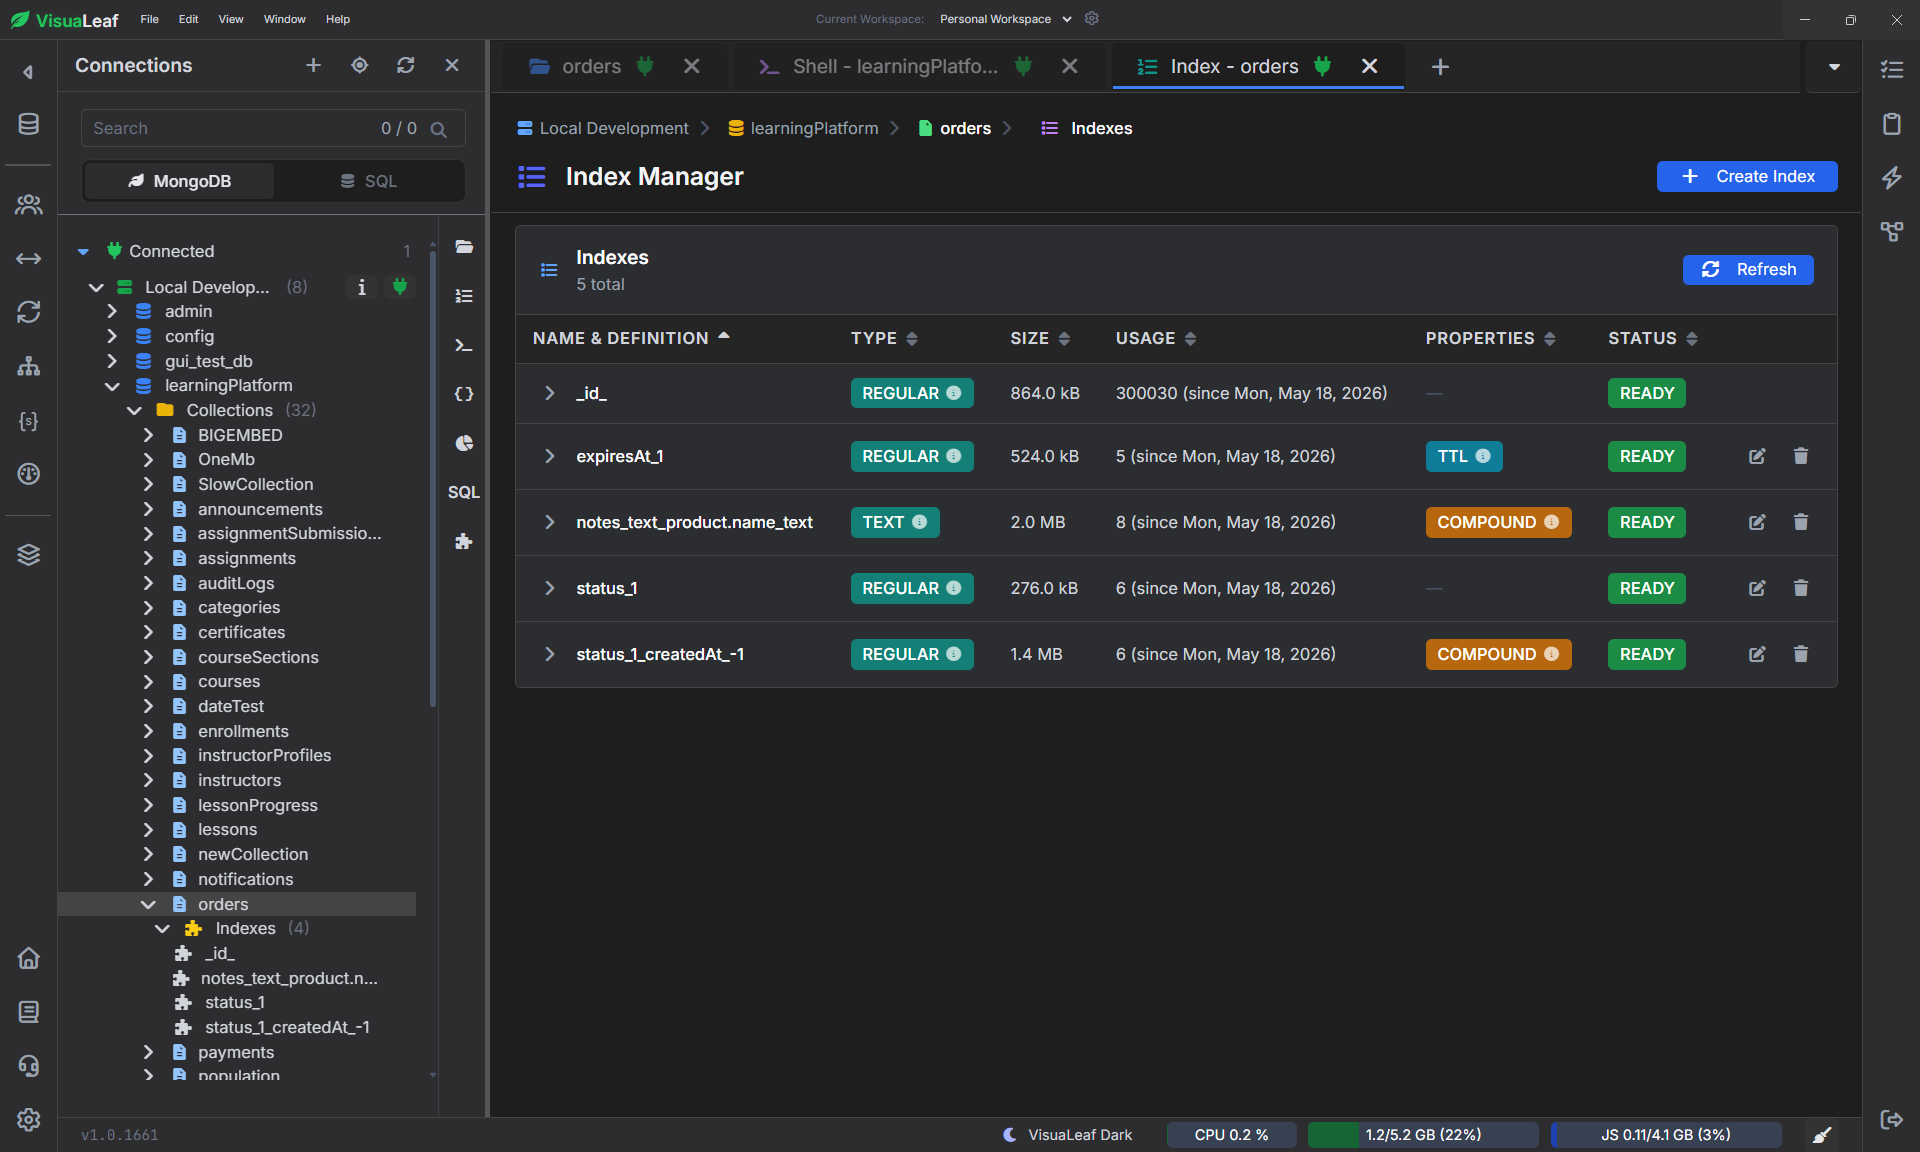Open settings gear in bottom-left sidebar
Viewport: 1920px width, 1152px height.
click(28, 1120)
